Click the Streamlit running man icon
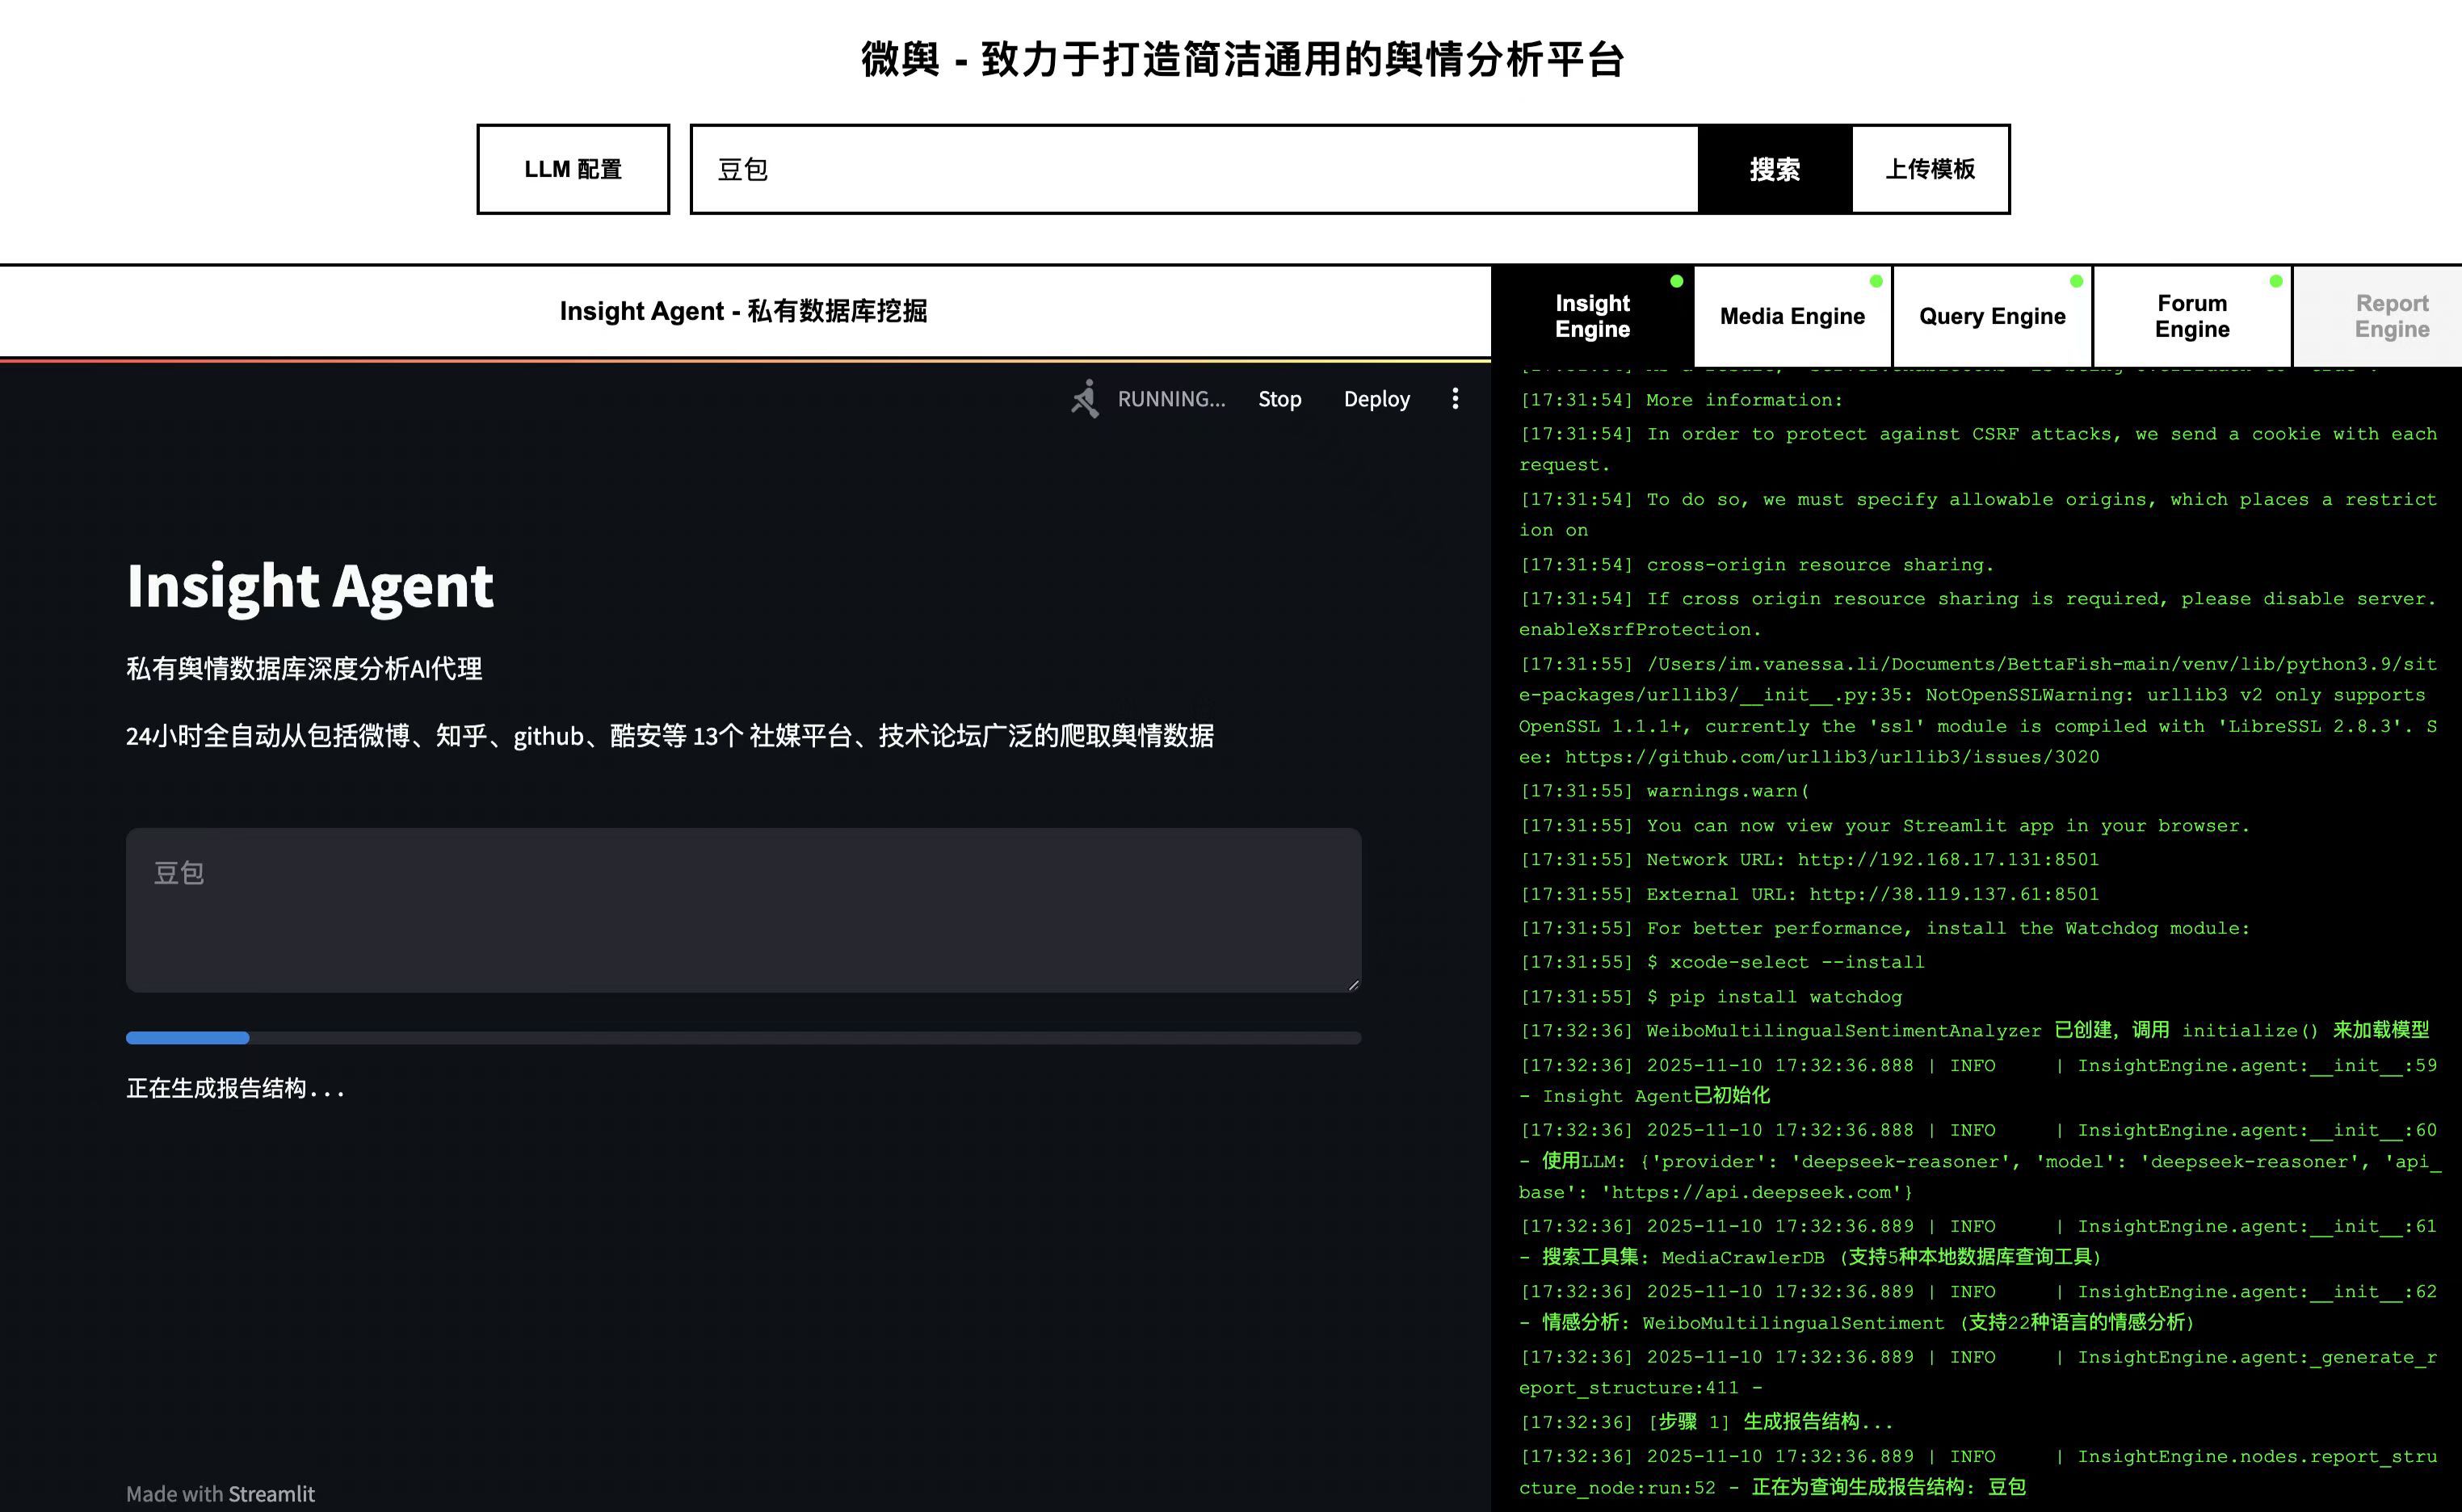Screen dimensions: 2462x1512 pos(1085,398)
